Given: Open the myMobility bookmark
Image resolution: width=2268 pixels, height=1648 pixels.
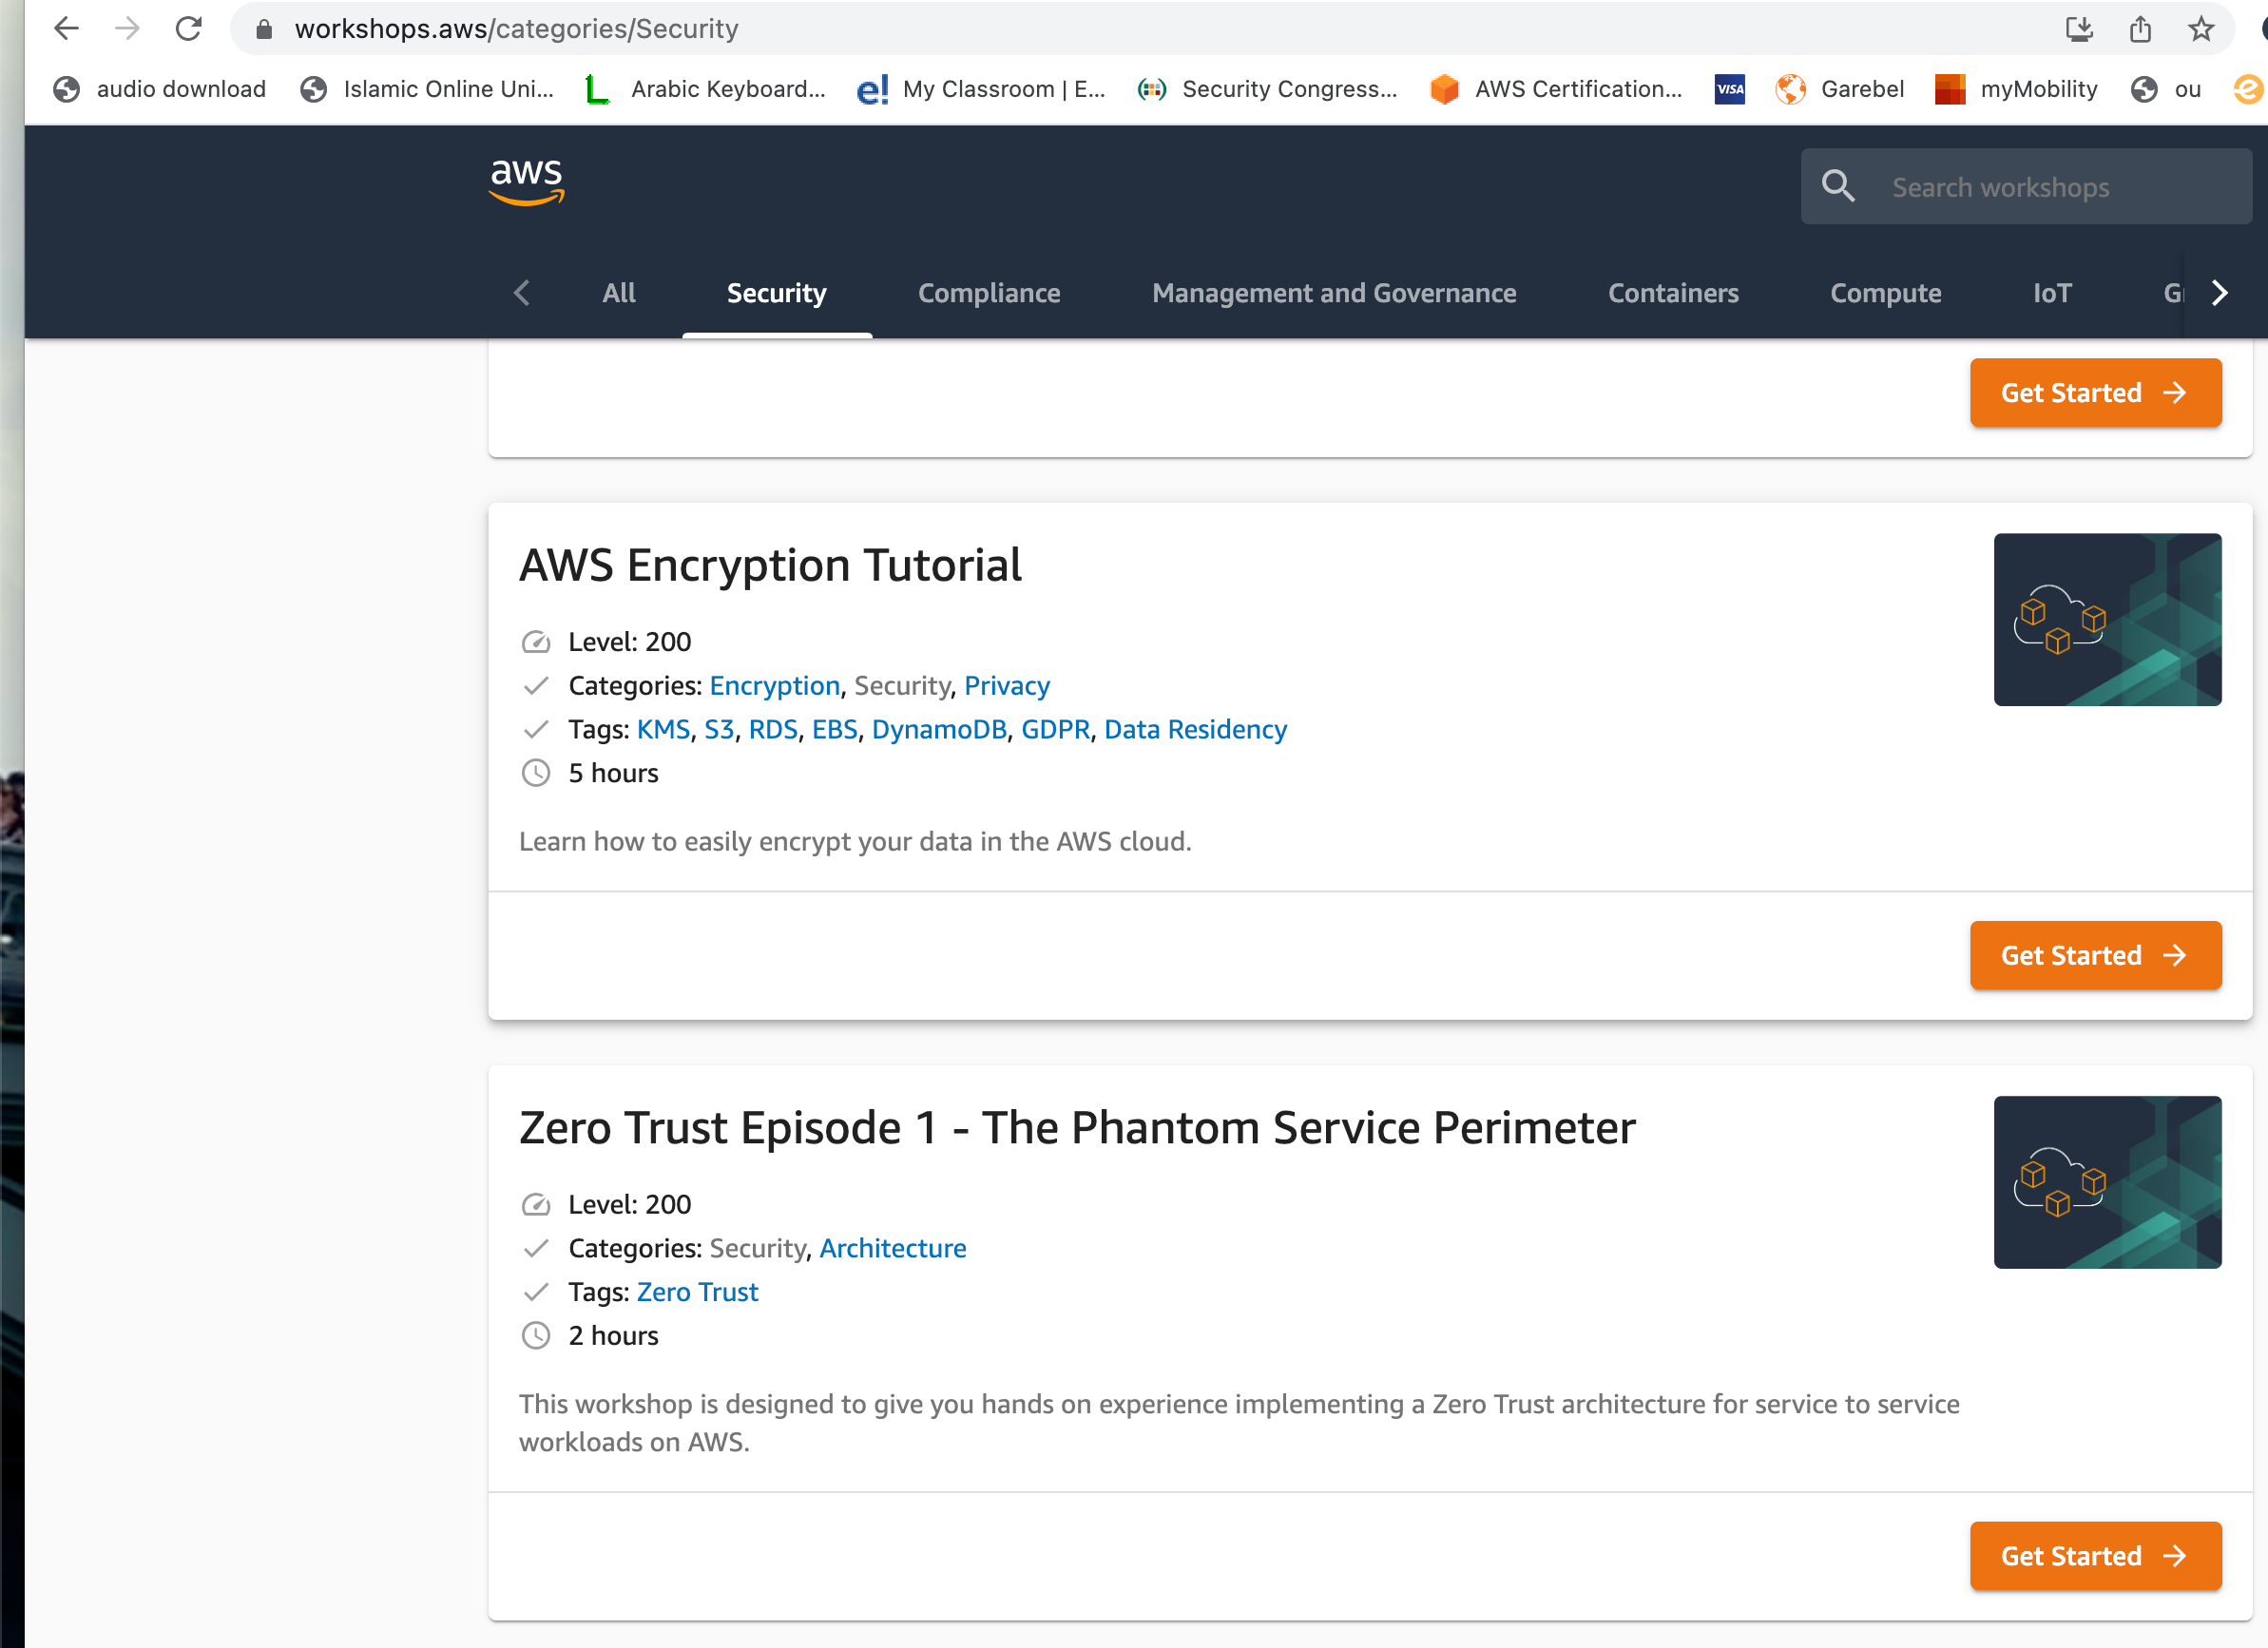Looking at the screenshot, I should pos(2018,89).
